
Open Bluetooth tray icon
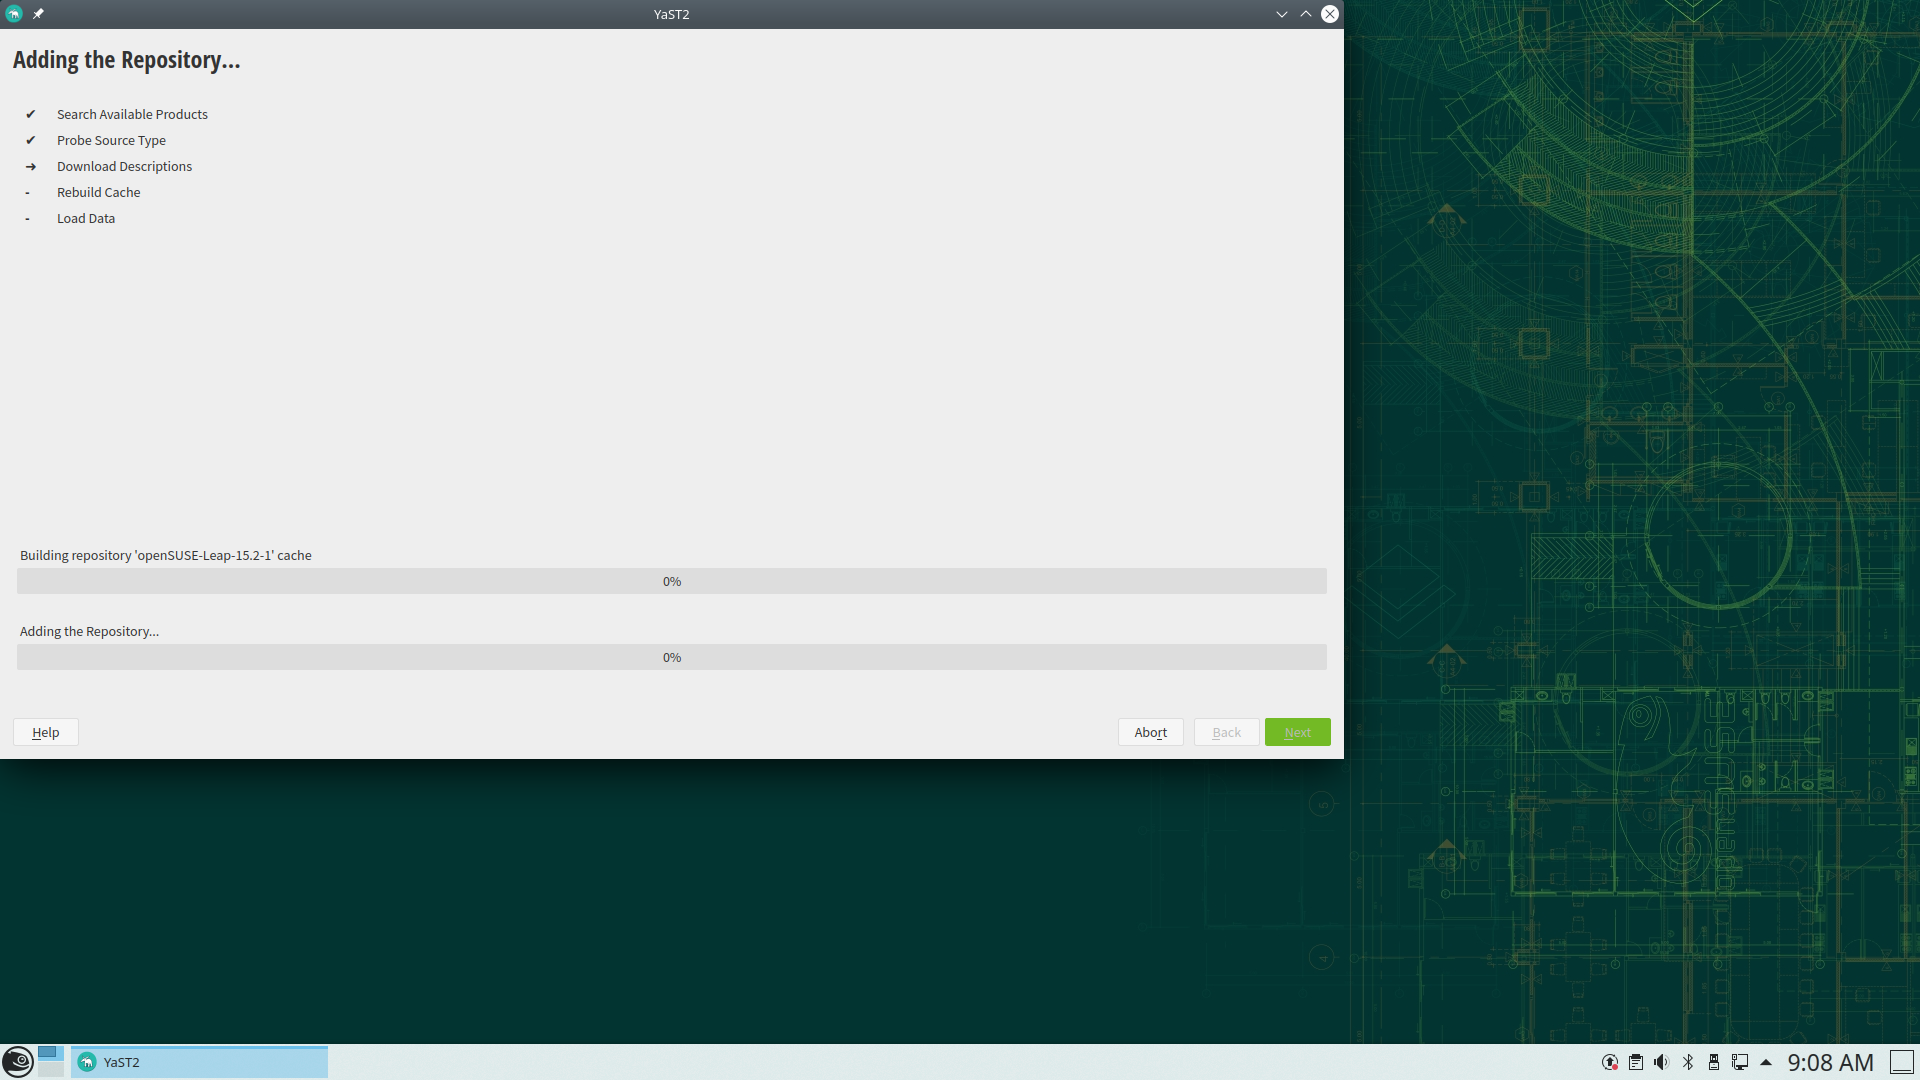pyautogui.click(x=1688, y=1062)
